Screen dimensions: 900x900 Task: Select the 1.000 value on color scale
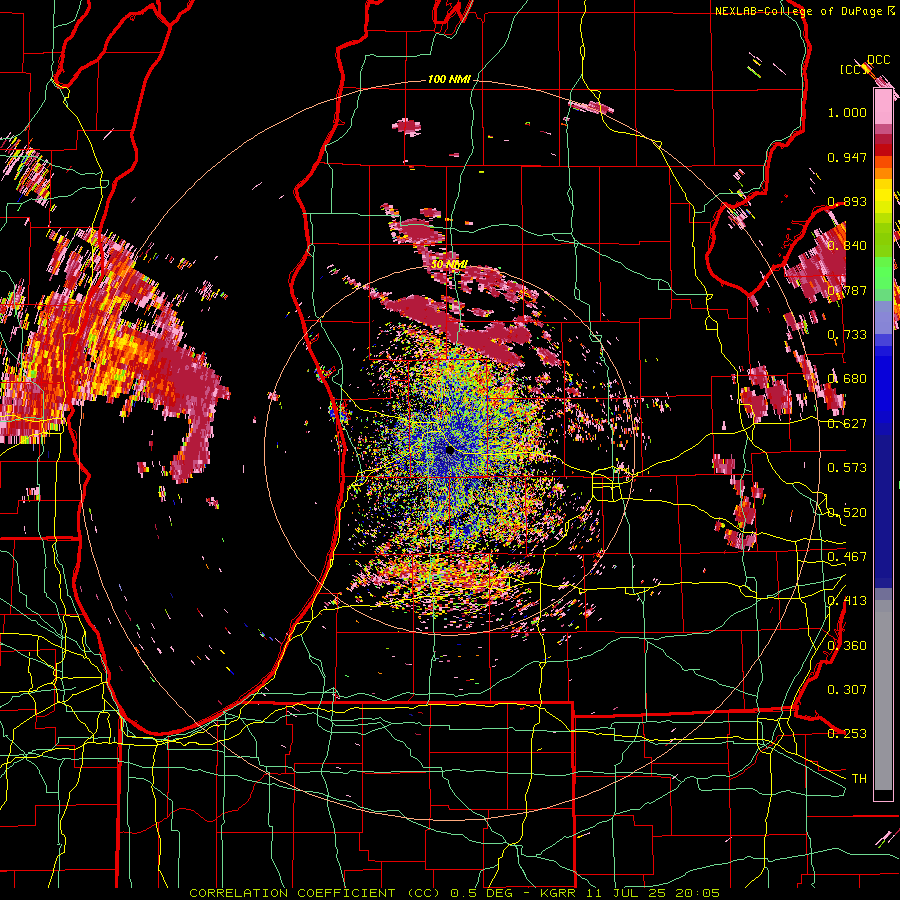847,112
